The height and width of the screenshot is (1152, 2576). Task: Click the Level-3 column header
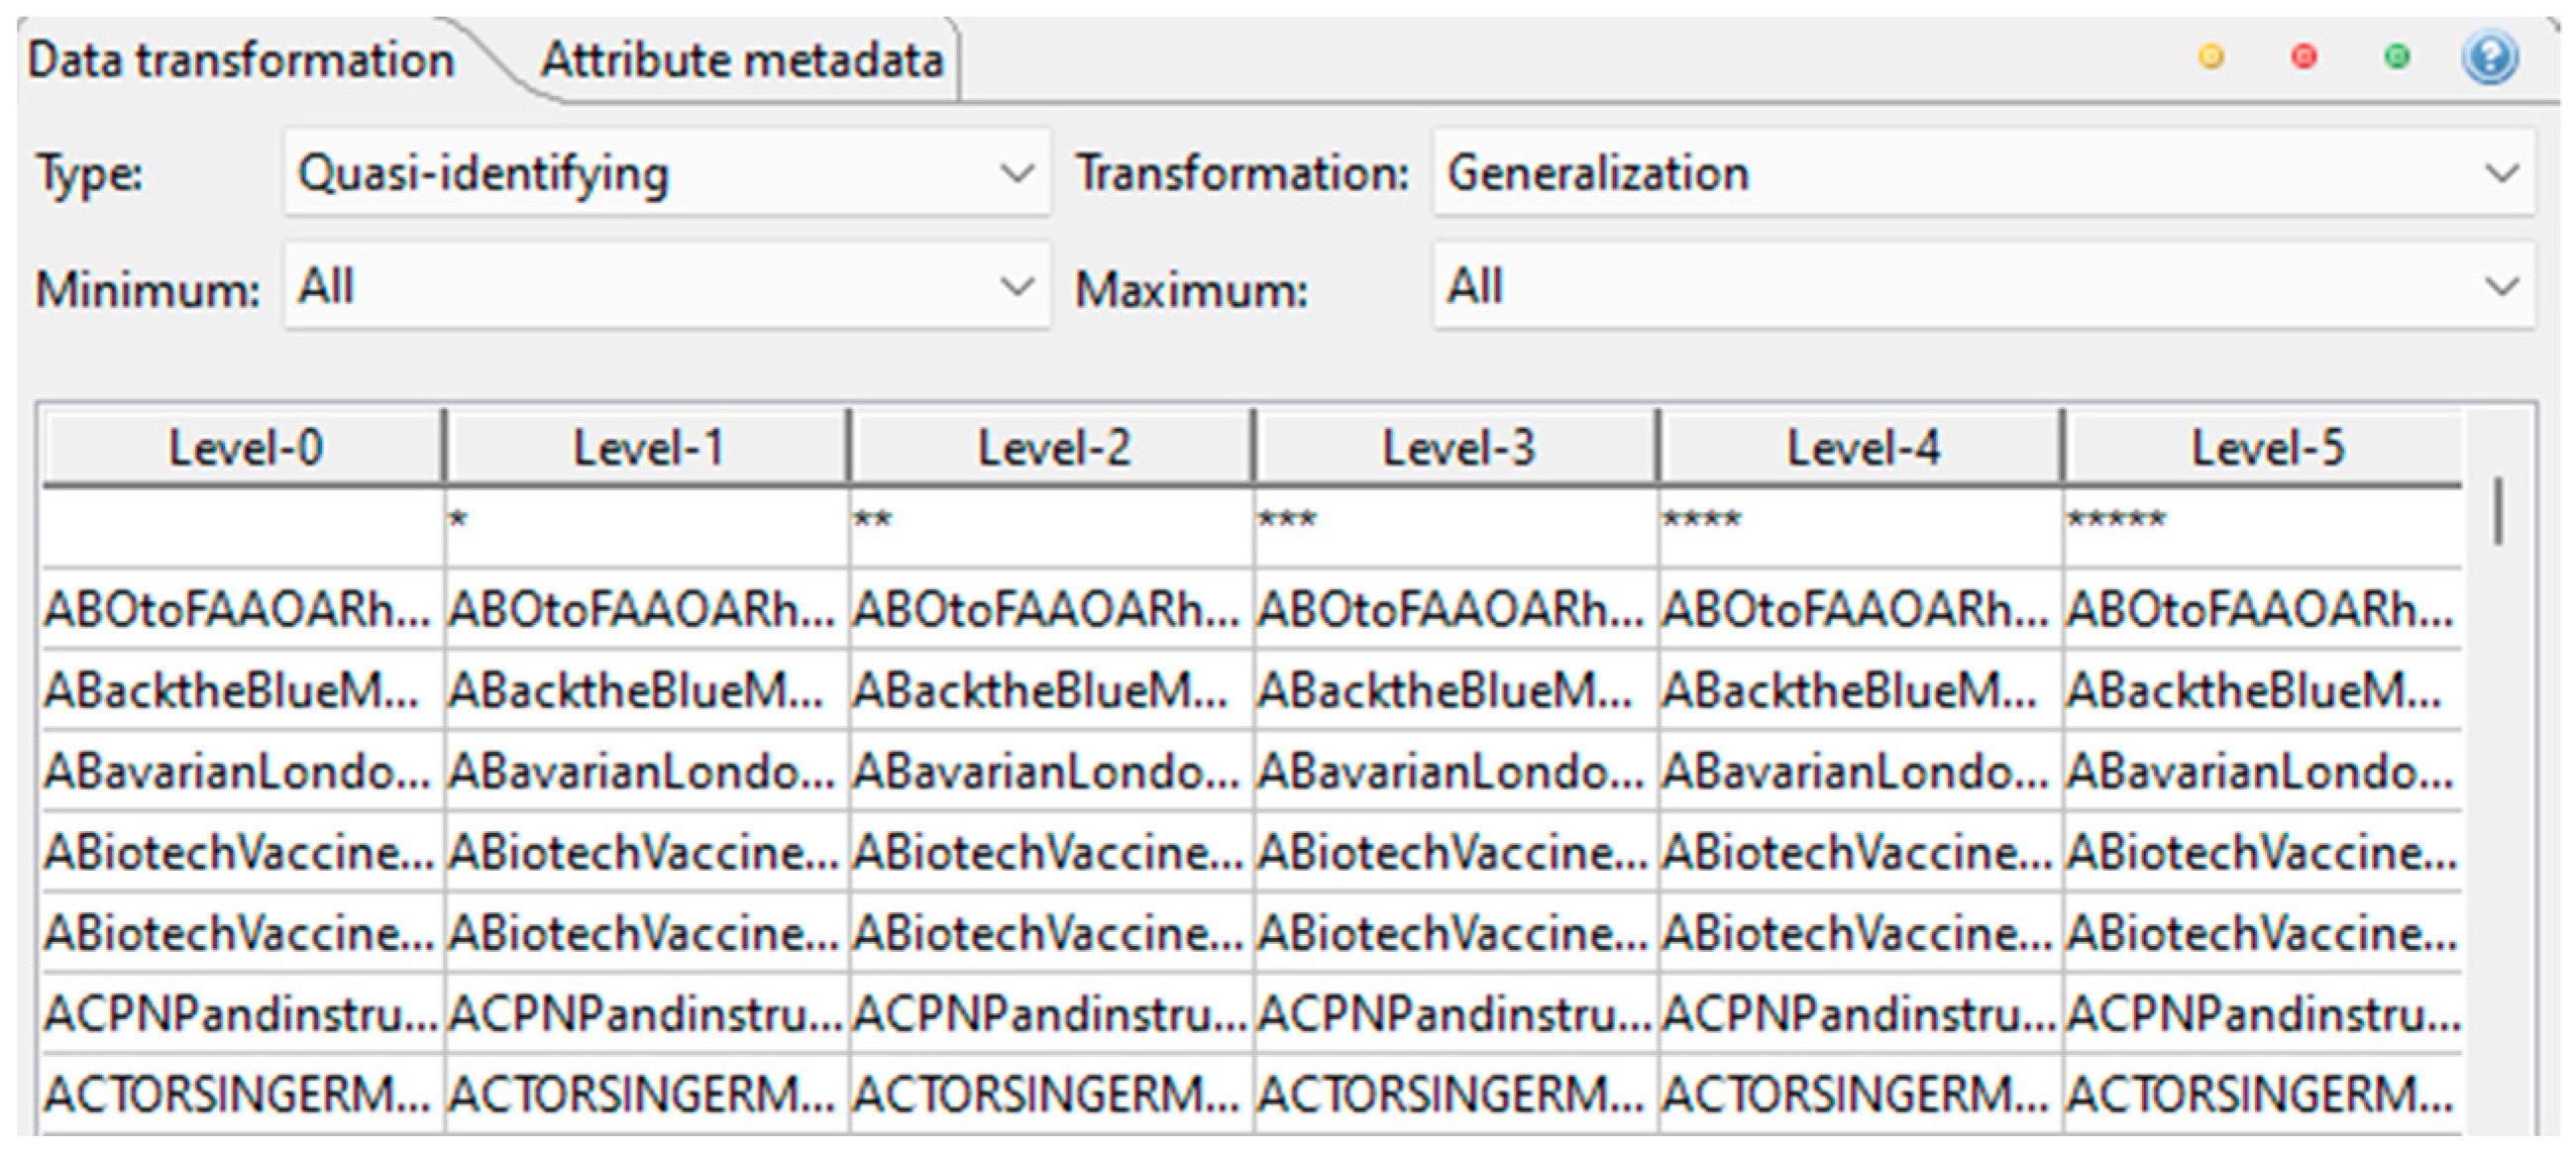(1457, 448)
